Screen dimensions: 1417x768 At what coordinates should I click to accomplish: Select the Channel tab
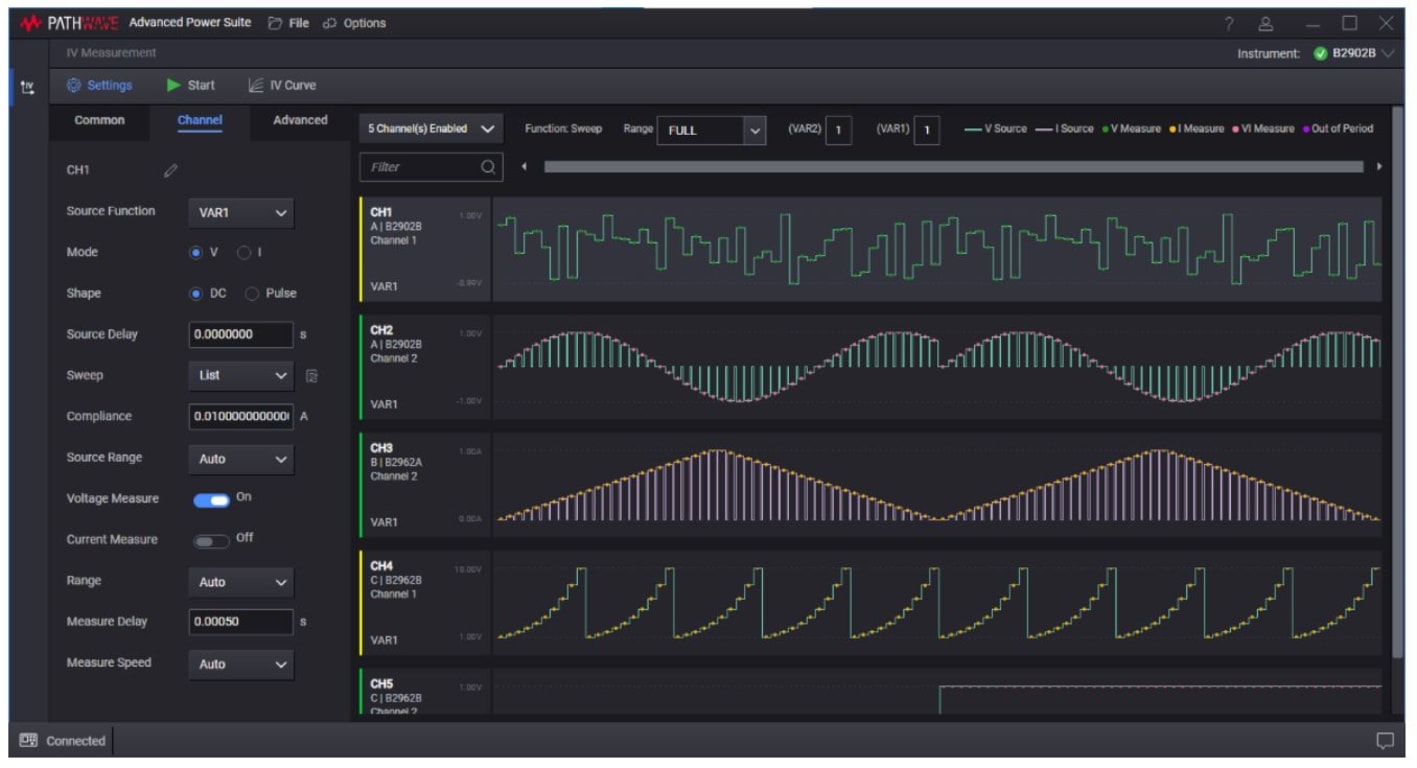coord(200,120)
